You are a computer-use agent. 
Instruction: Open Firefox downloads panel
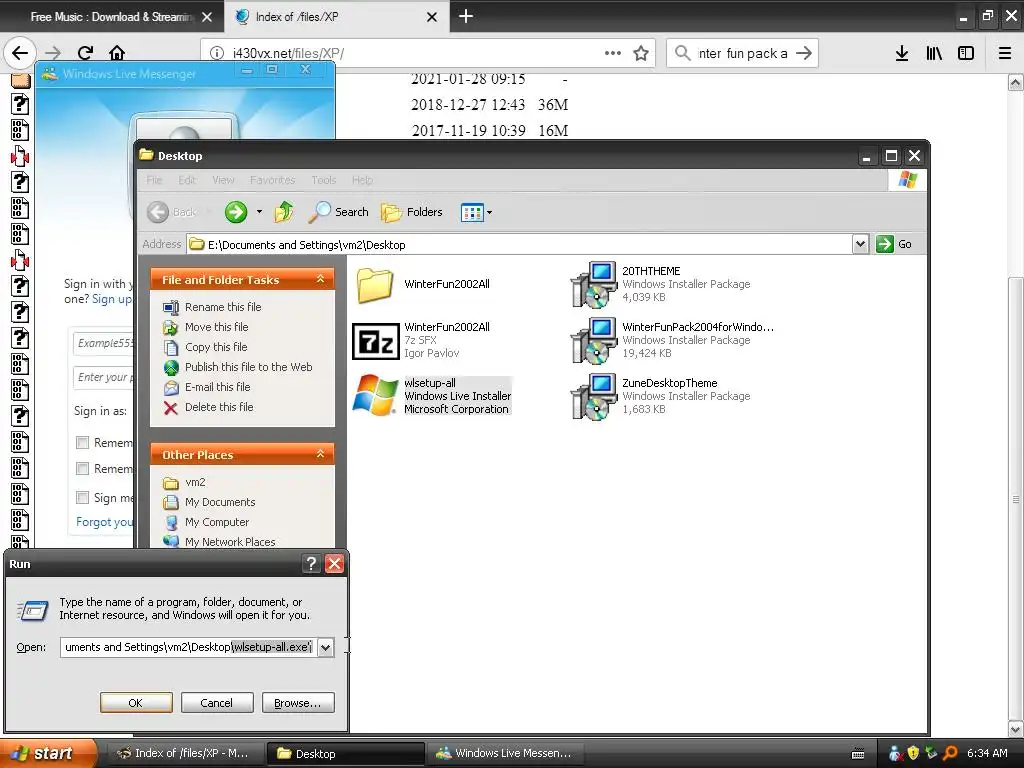(902, 53)
